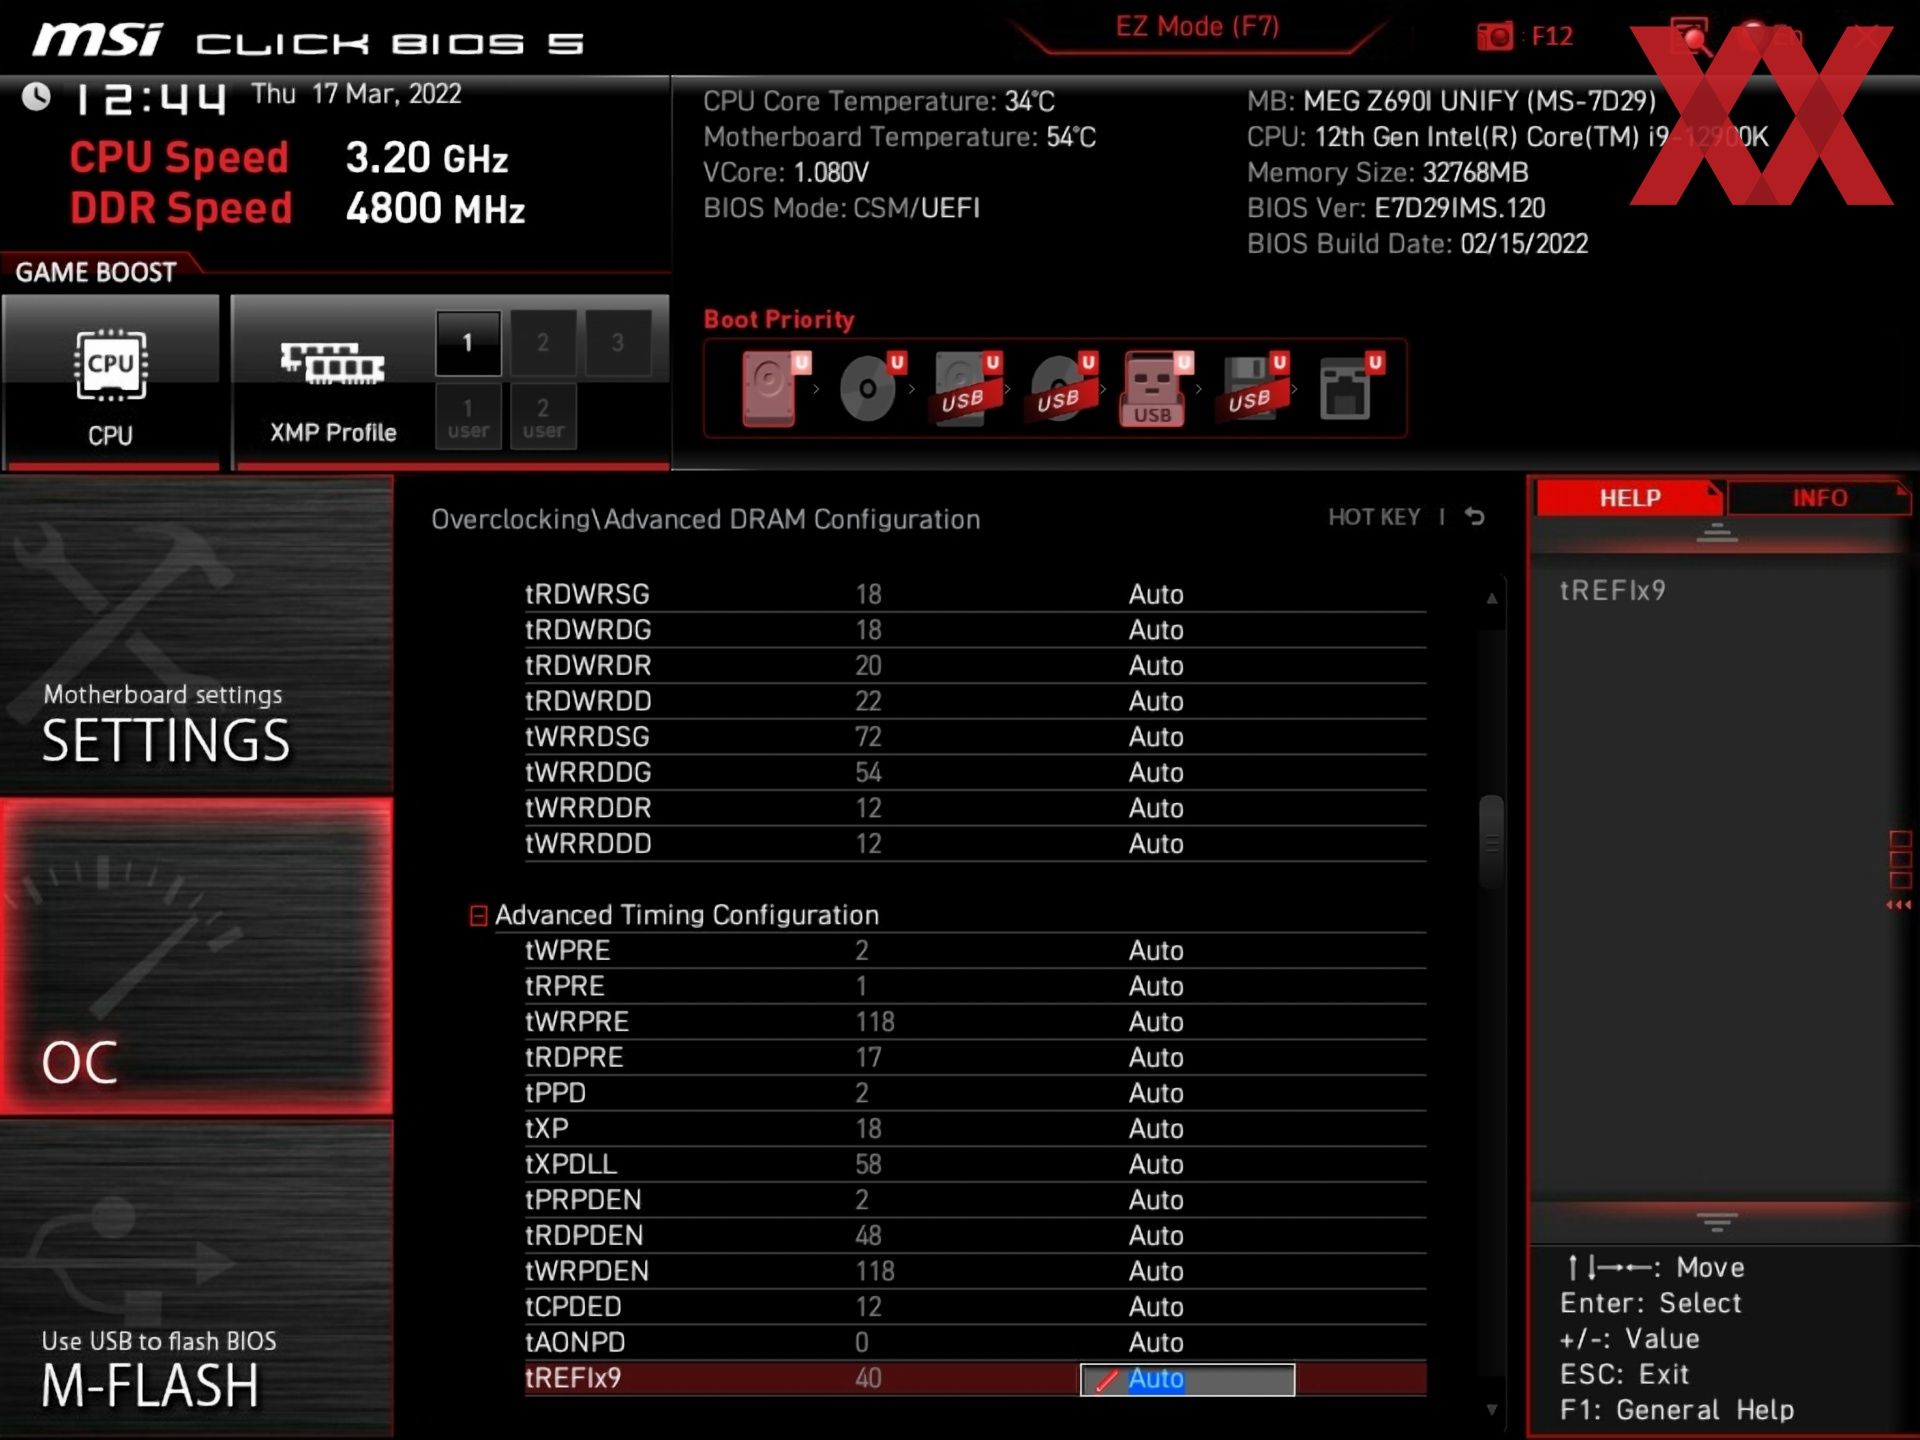Select the tXP row label

pyautogui.click(x=547, y=1129)
